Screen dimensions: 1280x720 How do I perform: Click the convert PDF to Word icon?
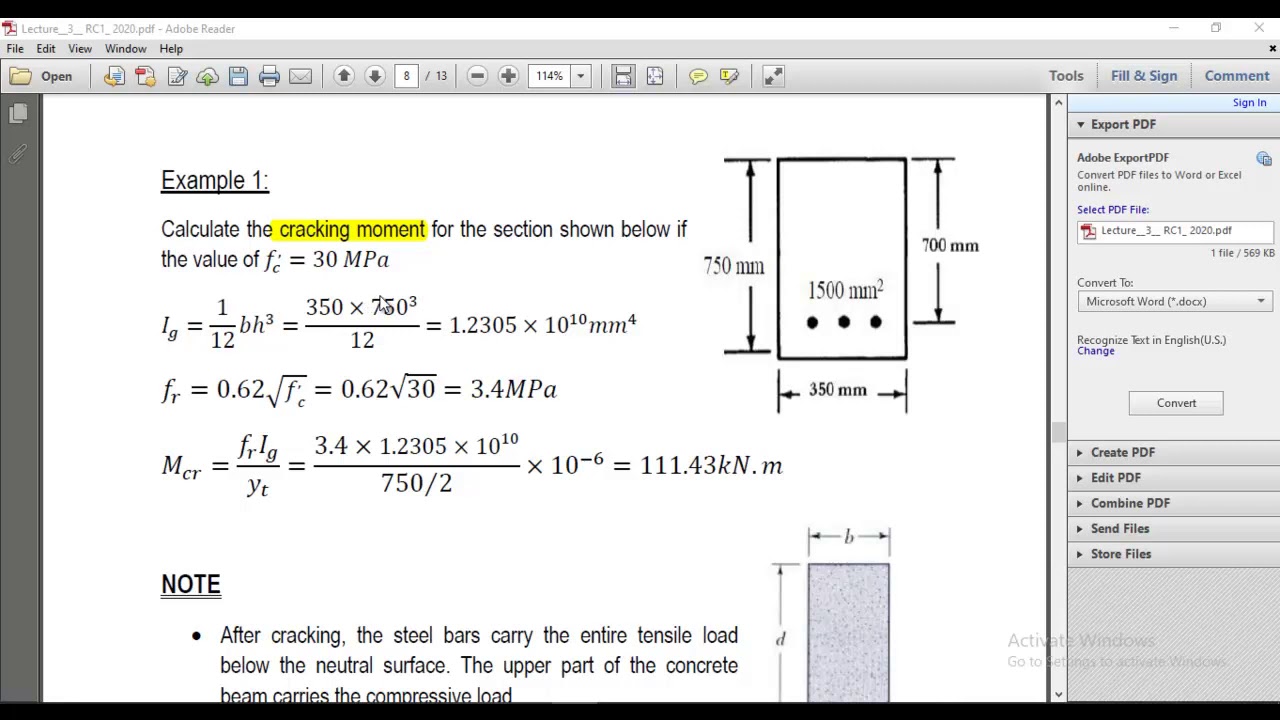tap(114, 76)
